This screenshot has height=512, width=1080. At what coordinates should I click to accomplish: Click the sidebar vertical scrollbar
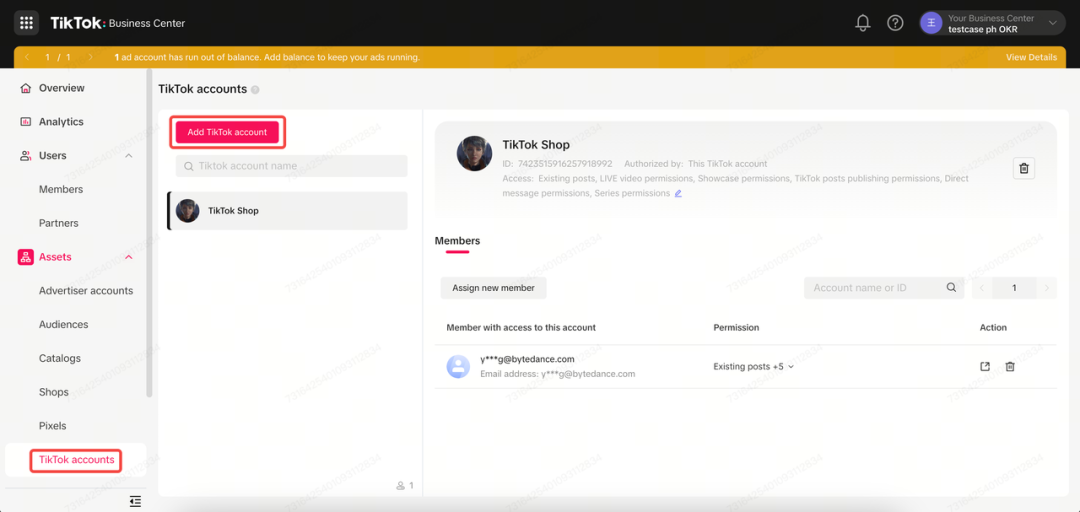click(149, 234)
